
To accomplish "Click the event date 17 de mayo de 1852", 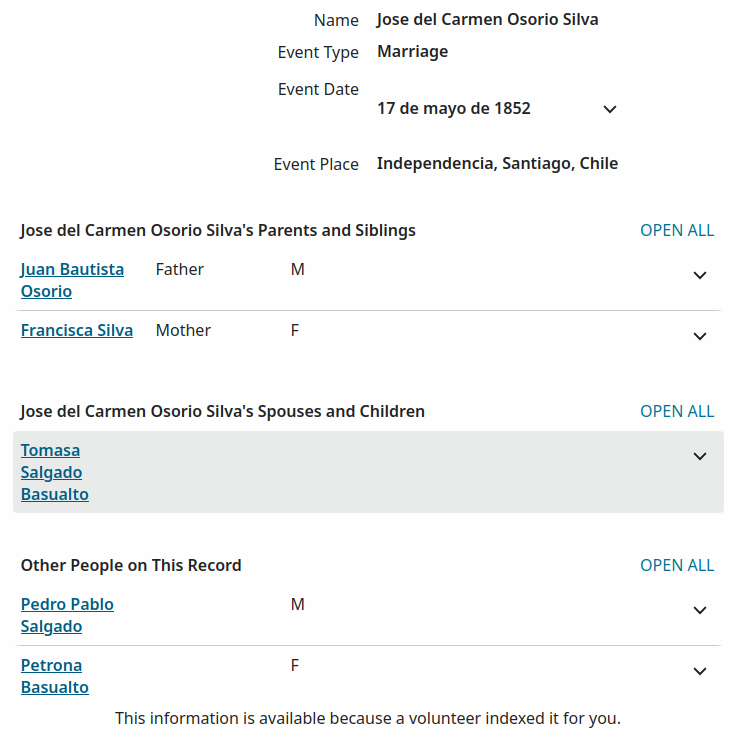I will point(454,108).
